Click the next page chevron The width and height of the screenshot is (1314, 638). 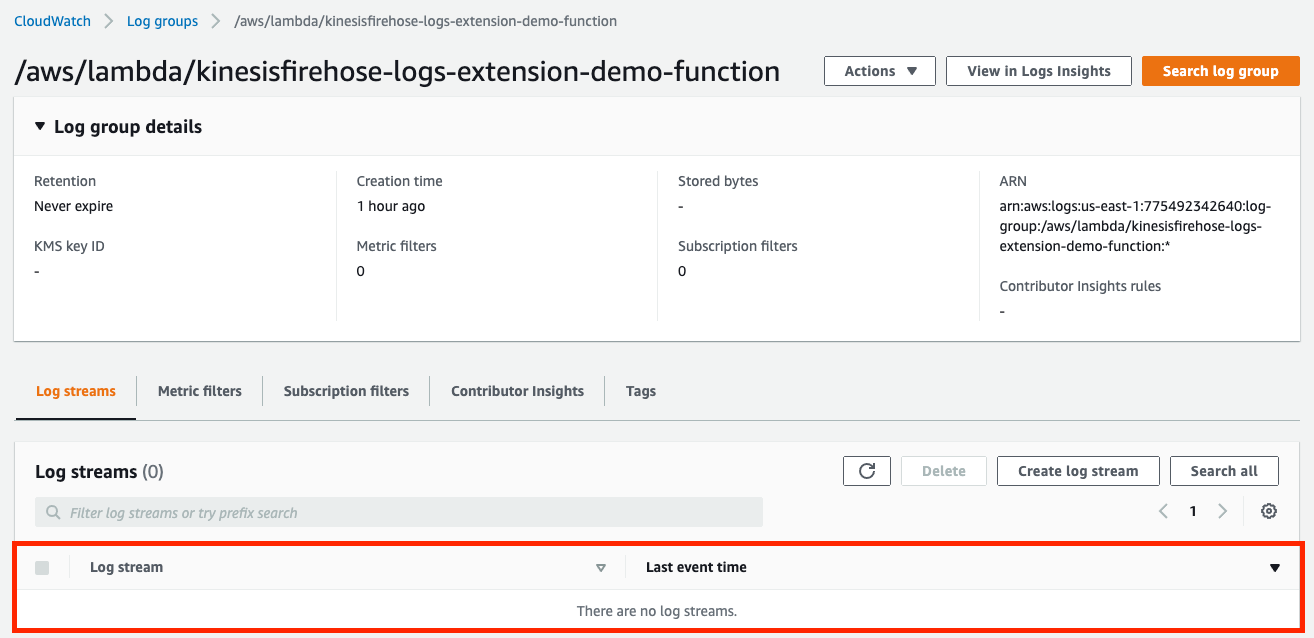[x=1223, y=511]
